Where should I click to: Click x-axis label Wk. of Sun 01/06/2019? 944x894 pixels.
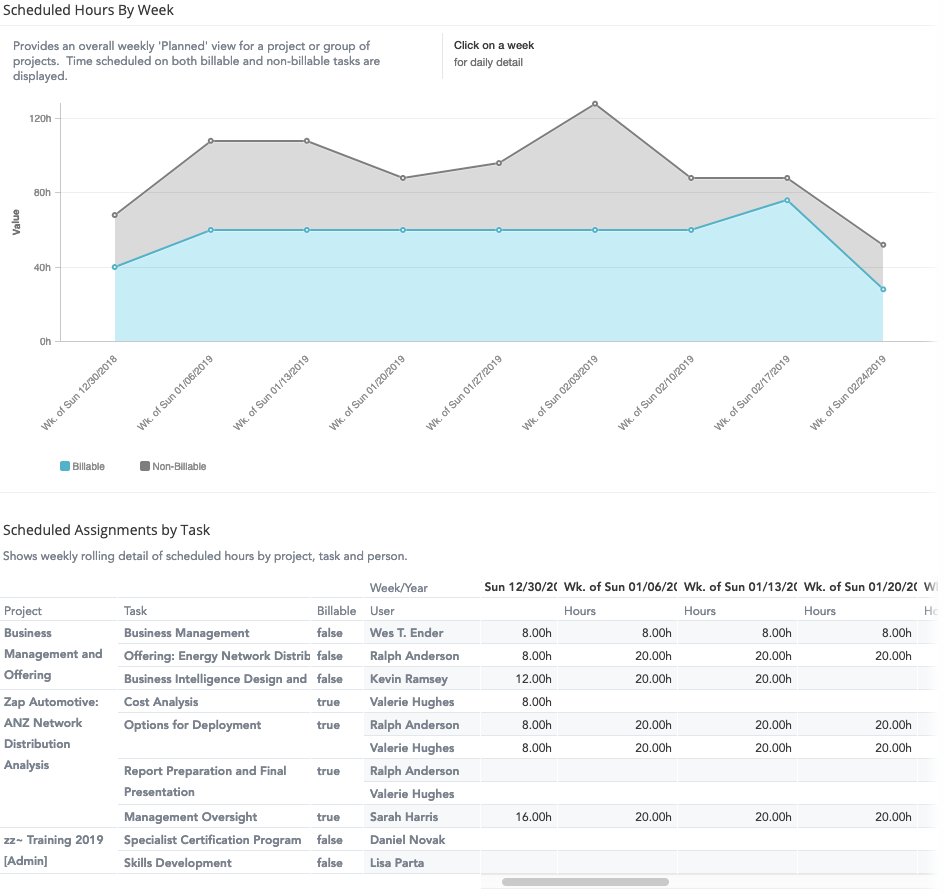point(176,393)
